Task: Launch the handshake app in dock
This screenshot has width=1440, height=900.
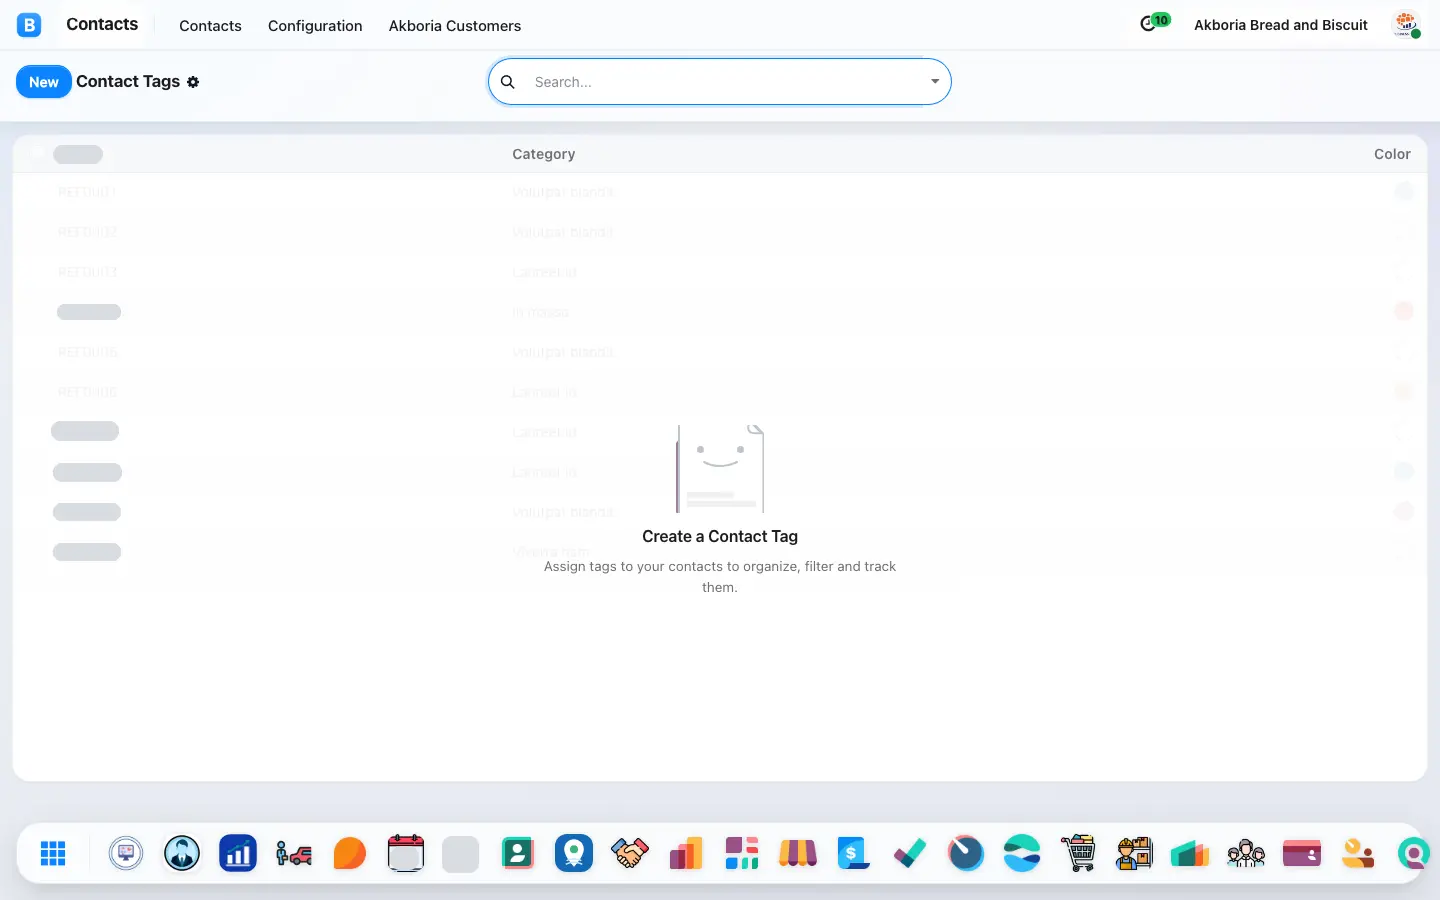Action: tap(630, 853)
